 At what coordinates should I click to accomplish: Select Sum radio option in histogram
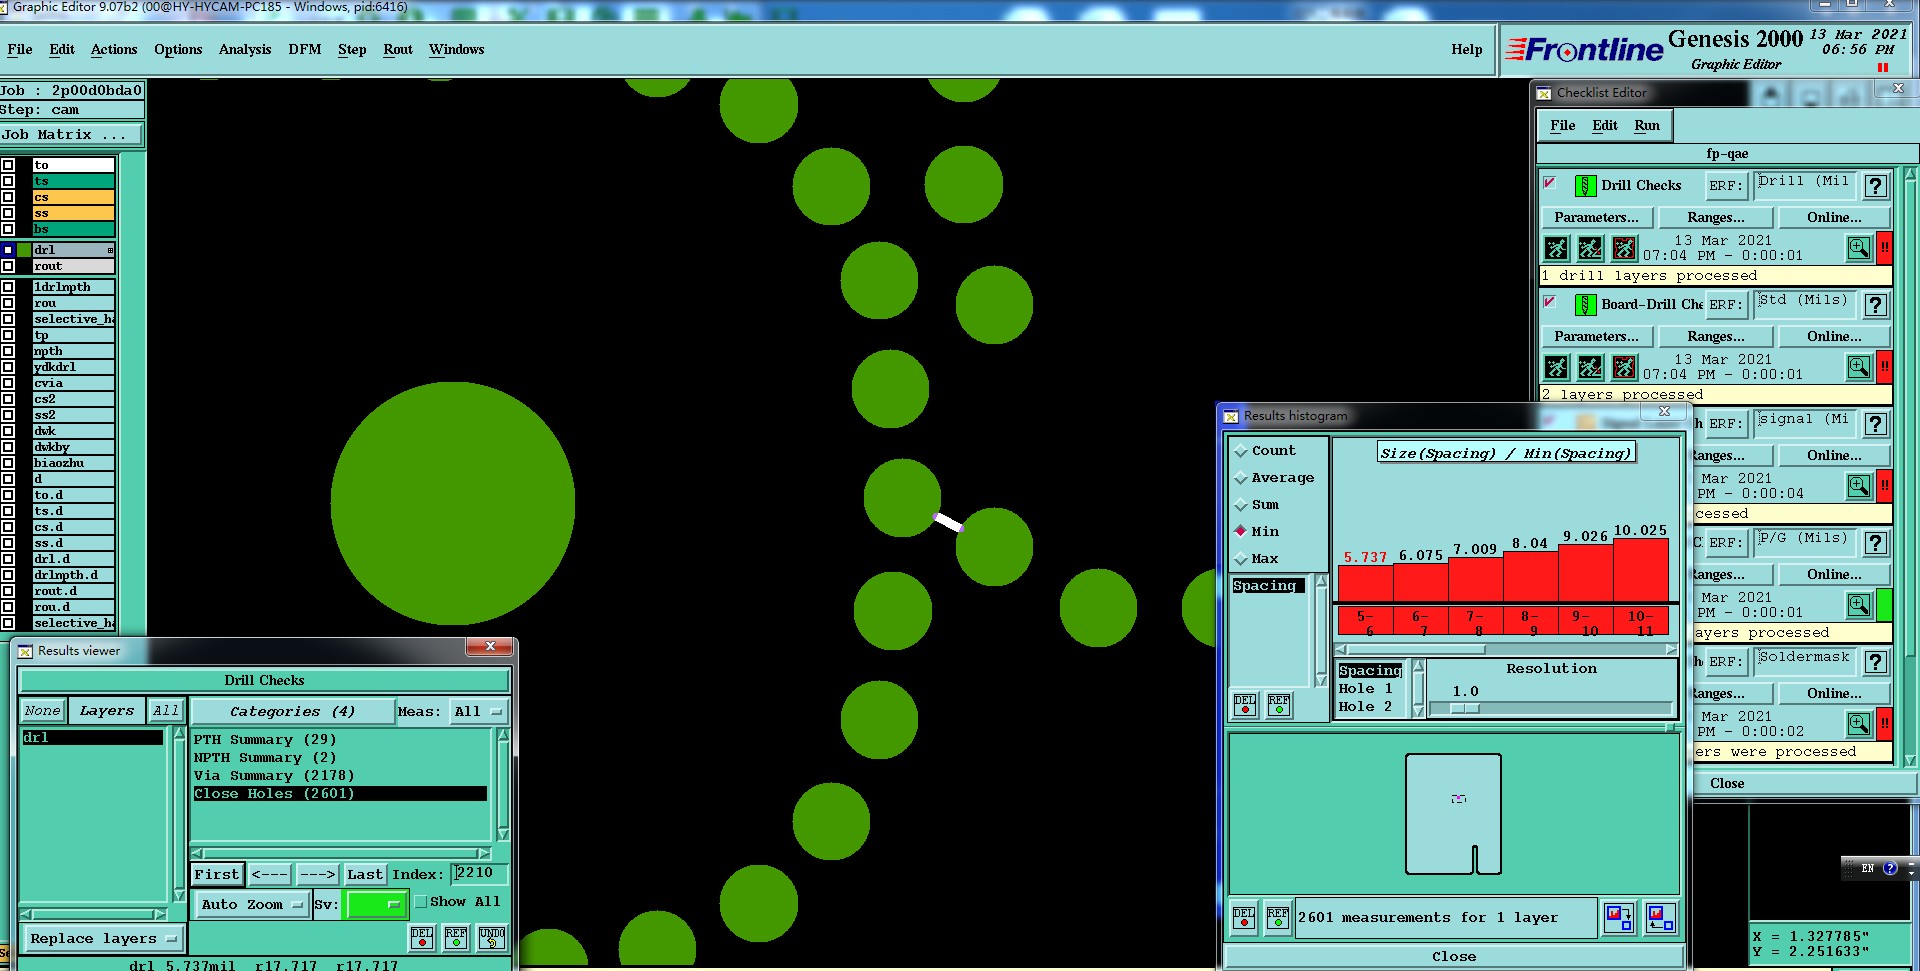tap(1241, 505)
